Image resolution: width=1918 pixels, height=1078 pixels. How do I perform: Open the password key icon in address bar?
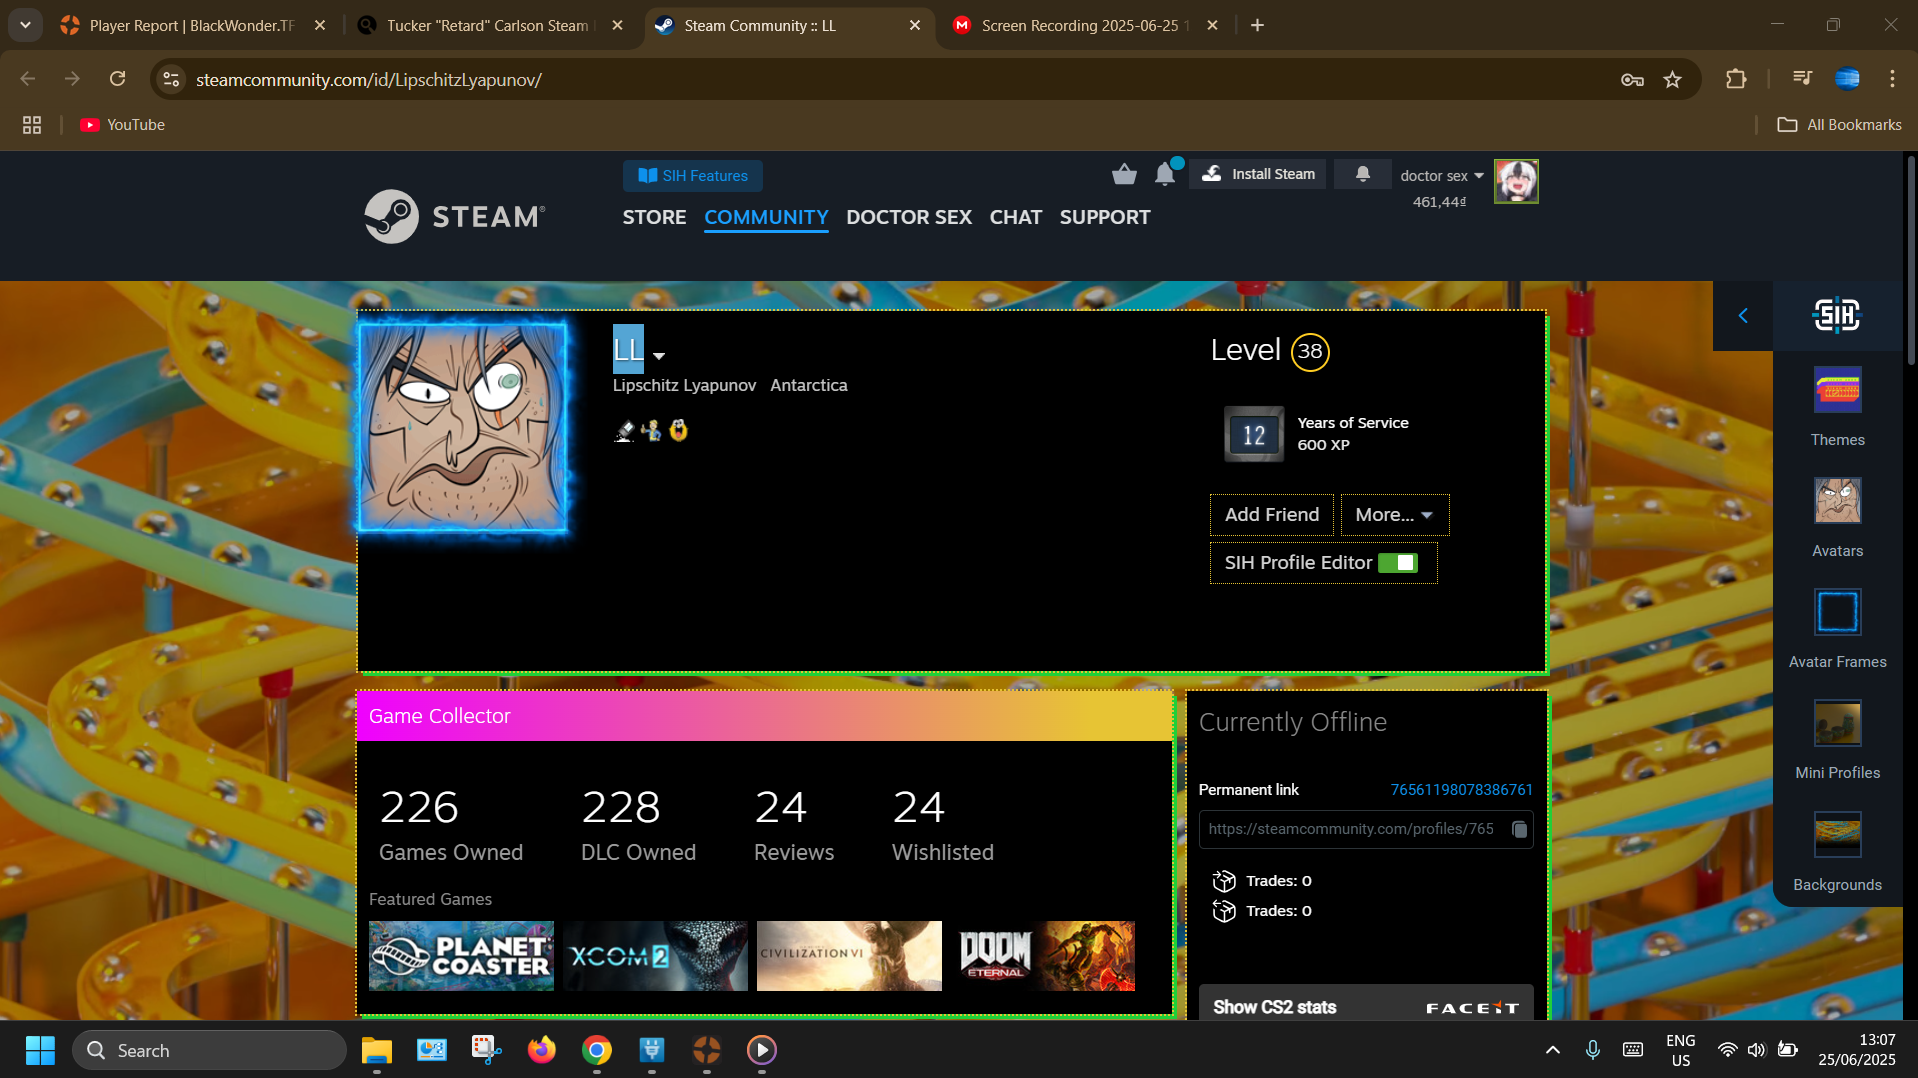[x=1632, y=80]
